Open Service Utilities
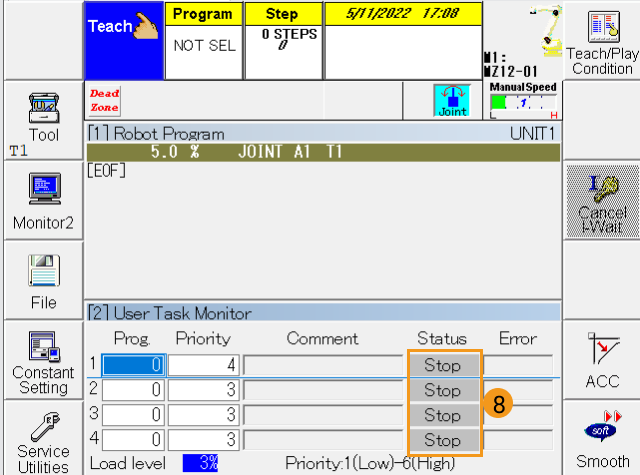The width and height of the screenshot is (640, 475). point(43,439)
